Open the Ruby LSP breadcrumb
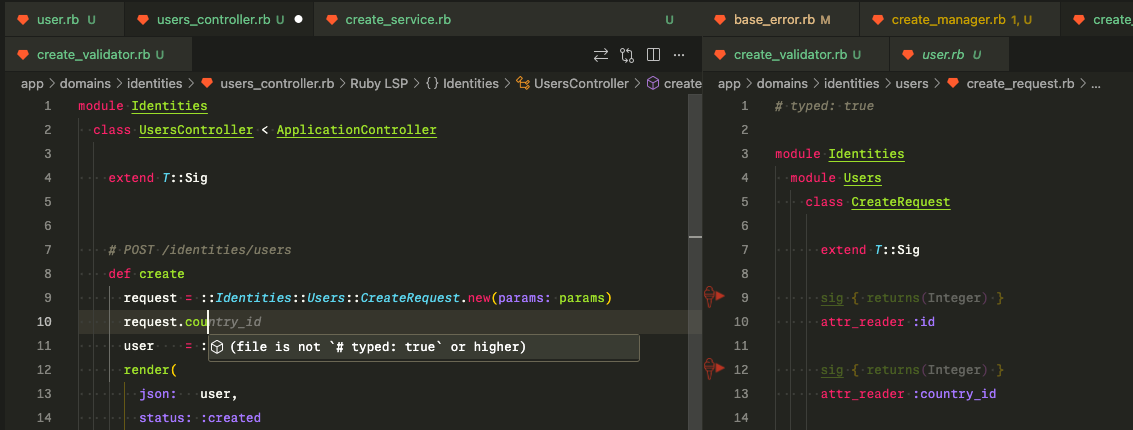Image resolution: width=1133 pixels, height=430 pixels. pyautogui.click(x=379, y=84)
